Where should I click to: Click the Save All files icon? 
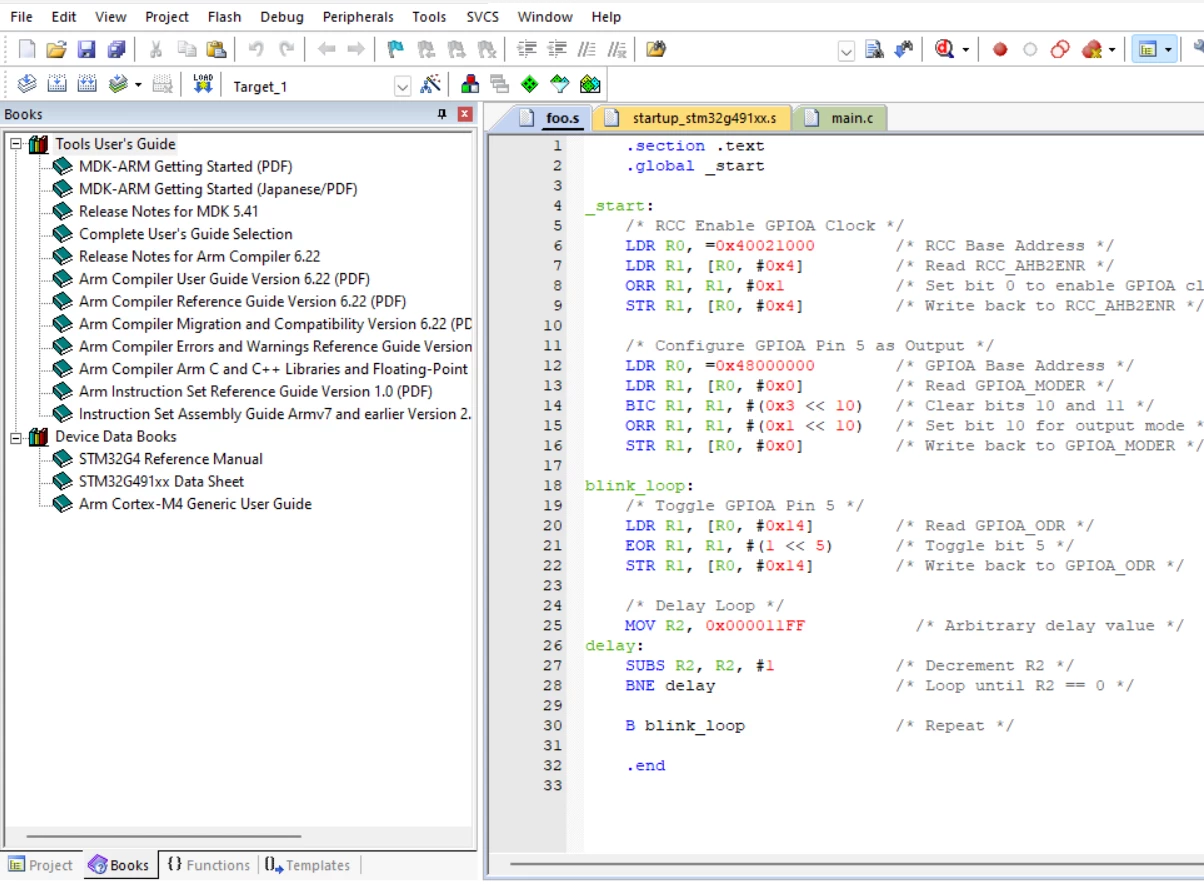pyautogui.click(x=117, y=49)
